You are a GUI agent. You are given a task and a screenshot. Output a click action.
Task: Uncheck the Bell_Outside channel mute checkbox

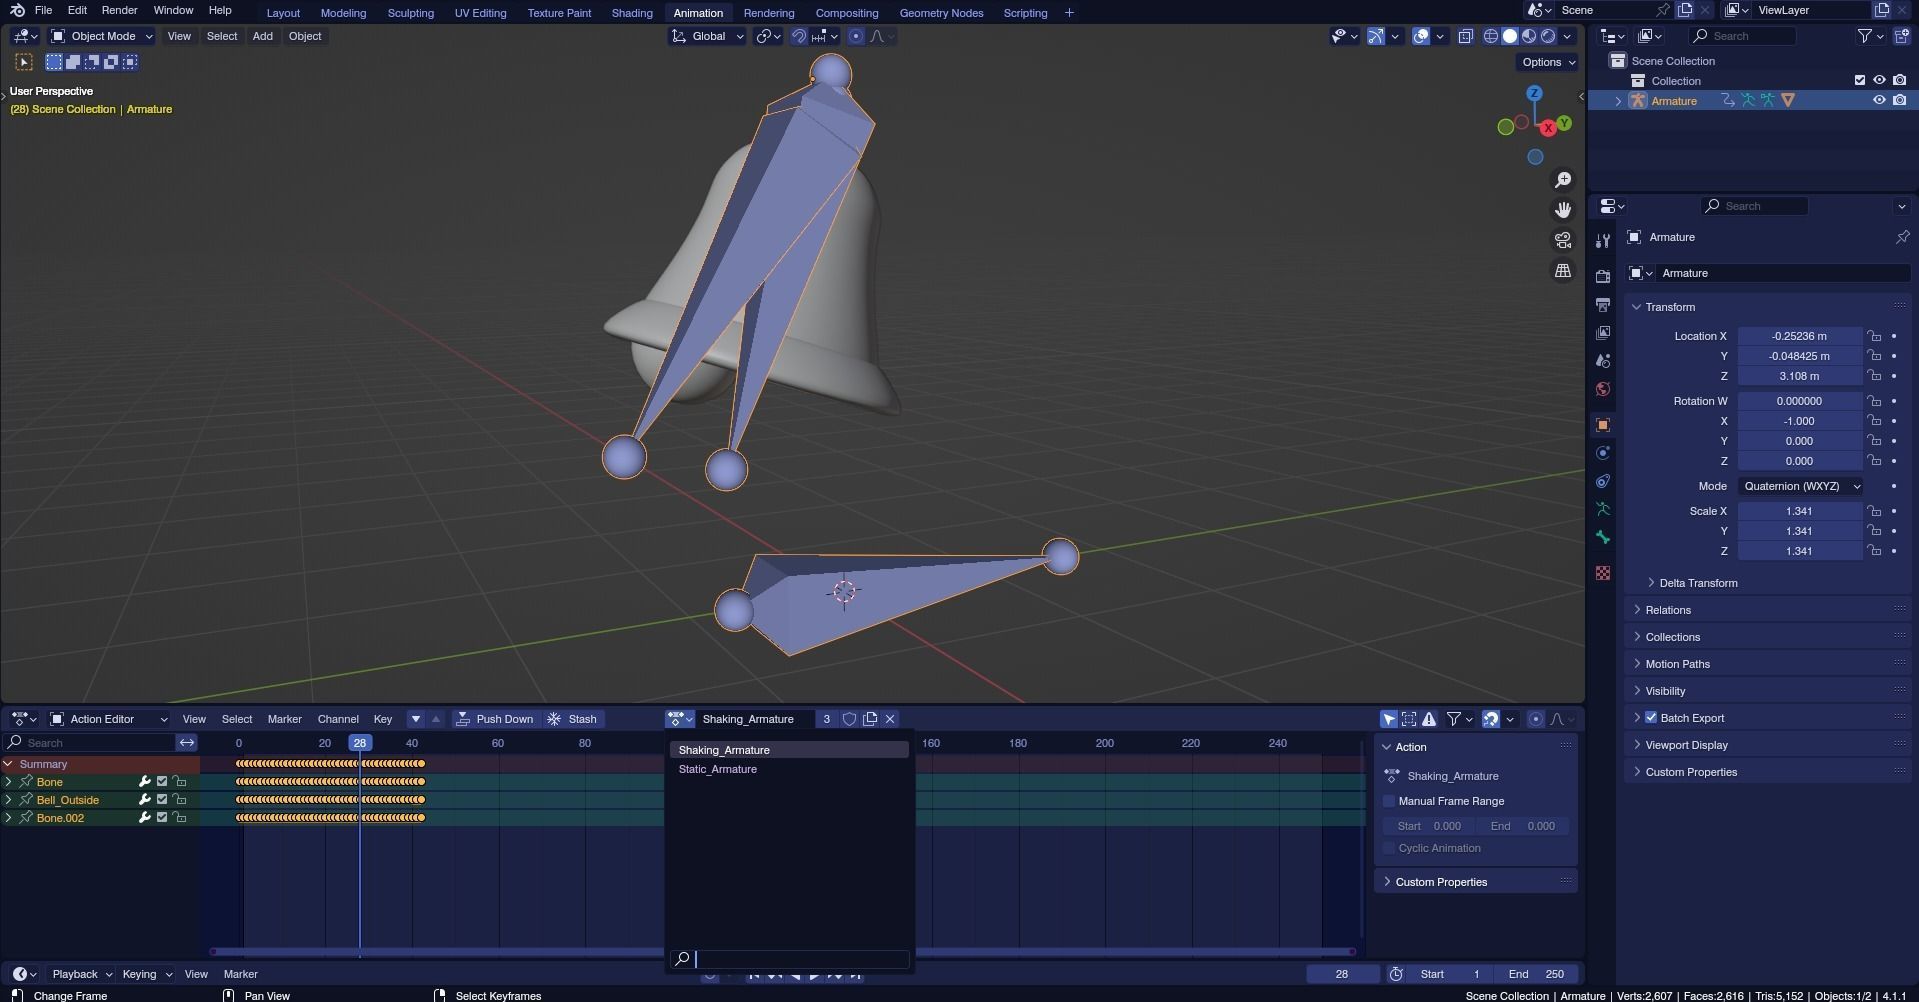162,800
